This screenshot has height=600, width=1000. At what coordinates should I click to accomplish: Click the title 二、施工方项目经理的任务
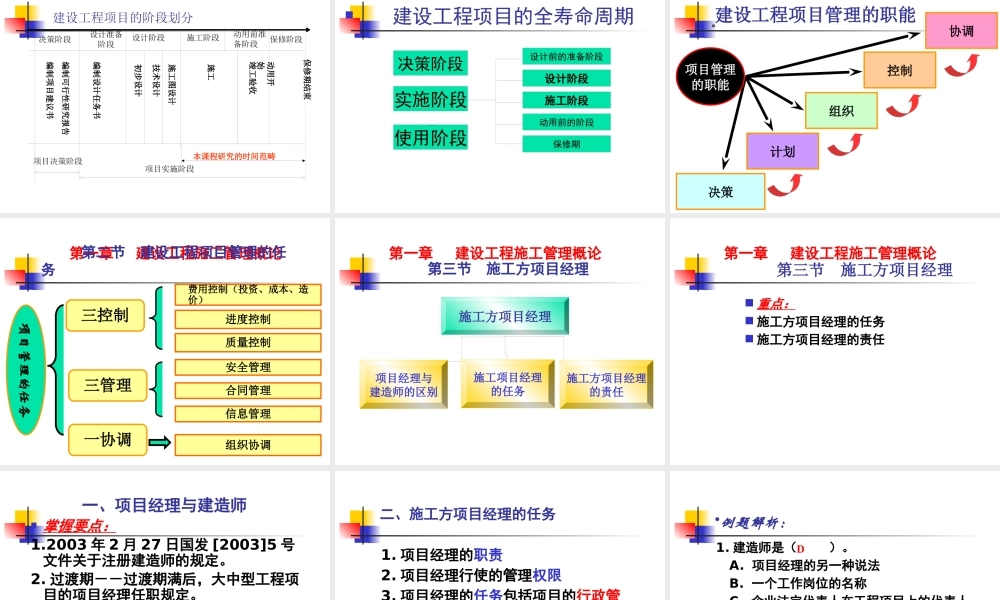[x=467, y=514]
